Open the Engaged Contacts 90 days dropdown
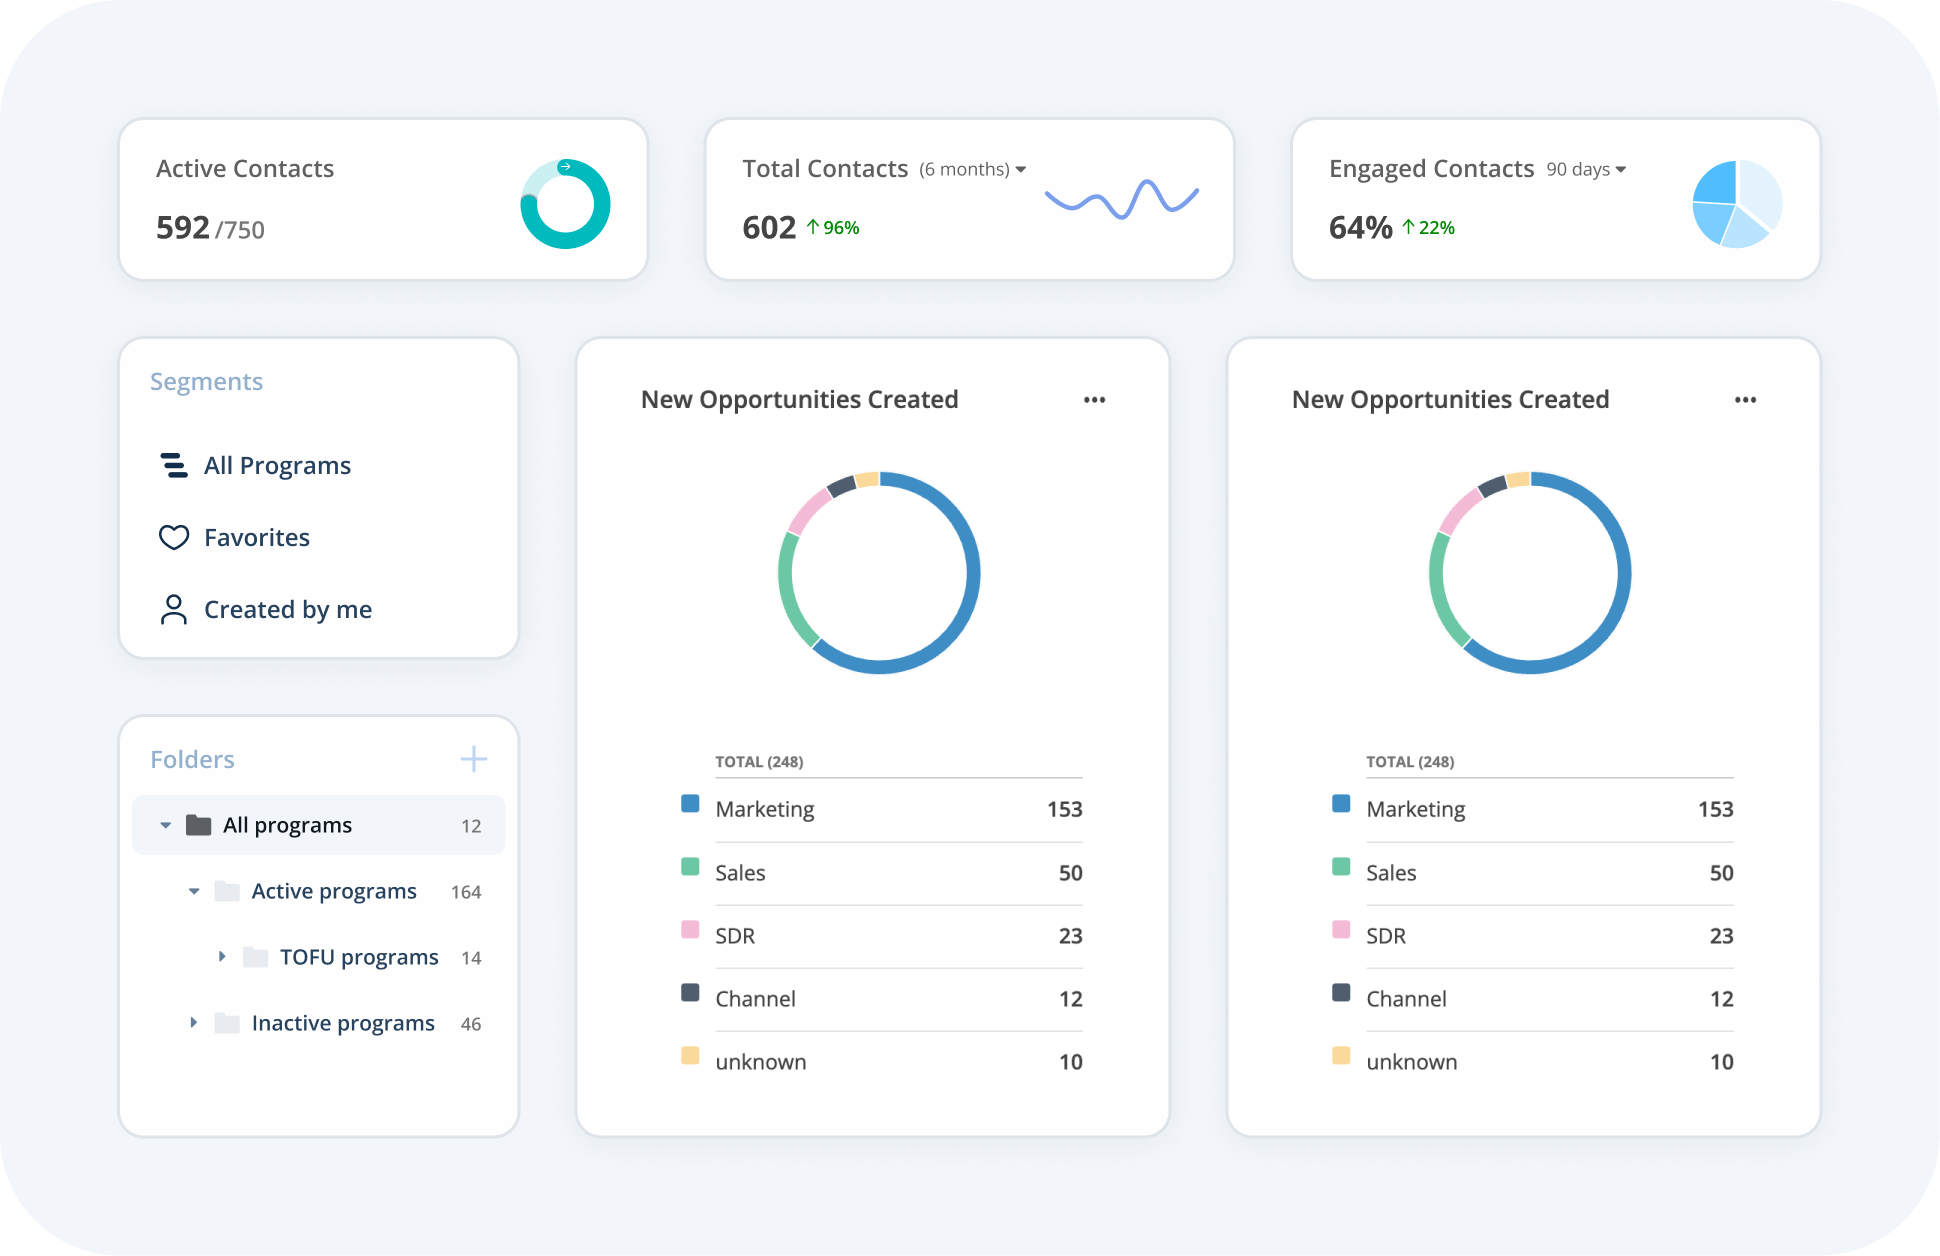The height and width of the screenshot is (1256, 1940). tap(1622, 169)
